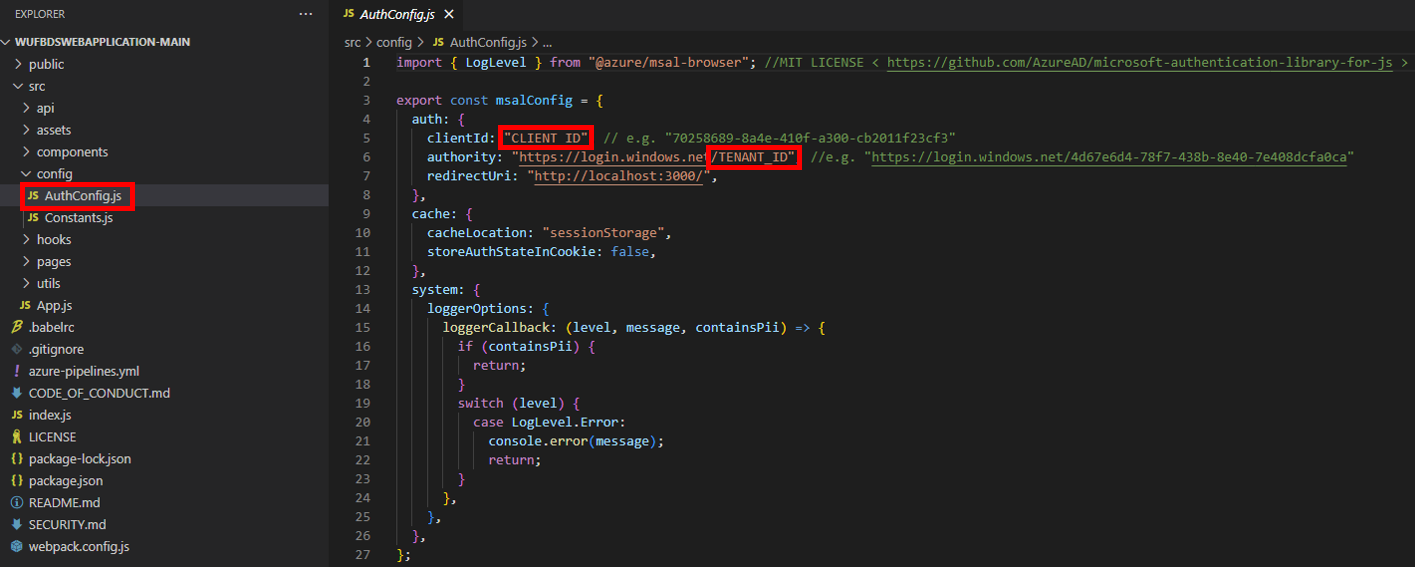Click the markdown icon beside CODE_OF_CONDUCT.md

point(17,393)
